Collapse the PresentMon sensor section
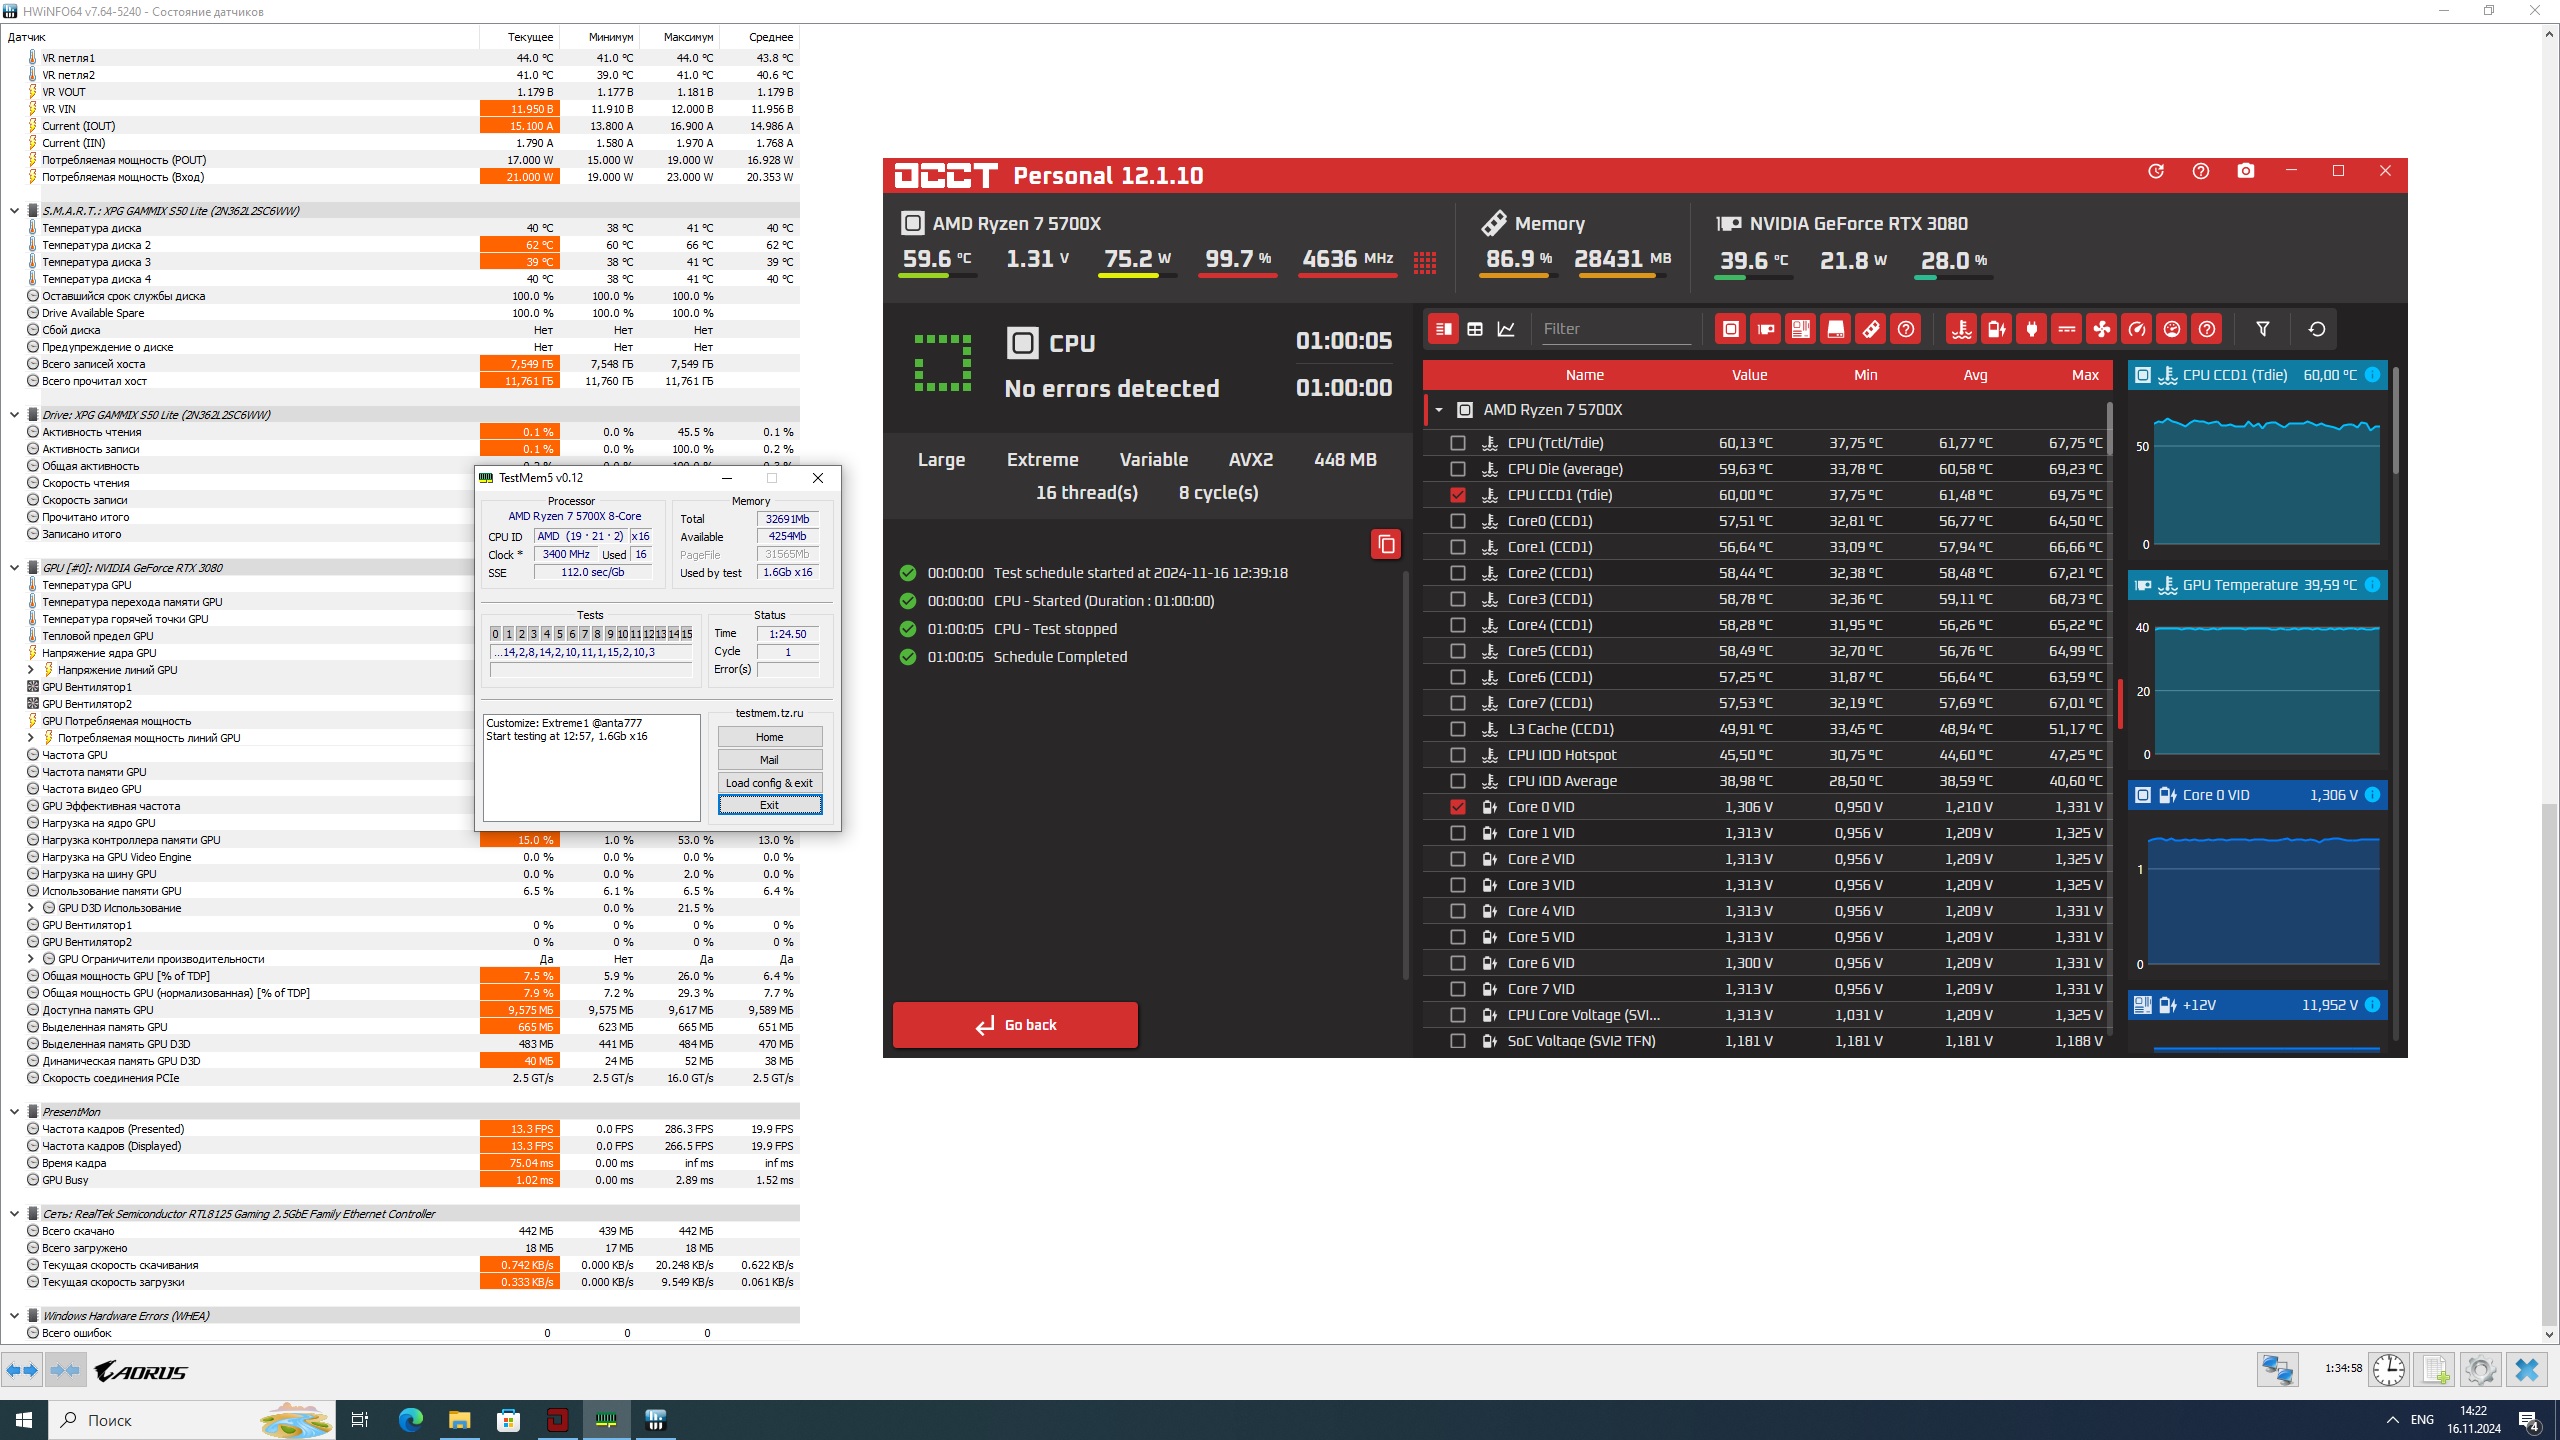The image size is (2560, 1440). [14, 1112]
